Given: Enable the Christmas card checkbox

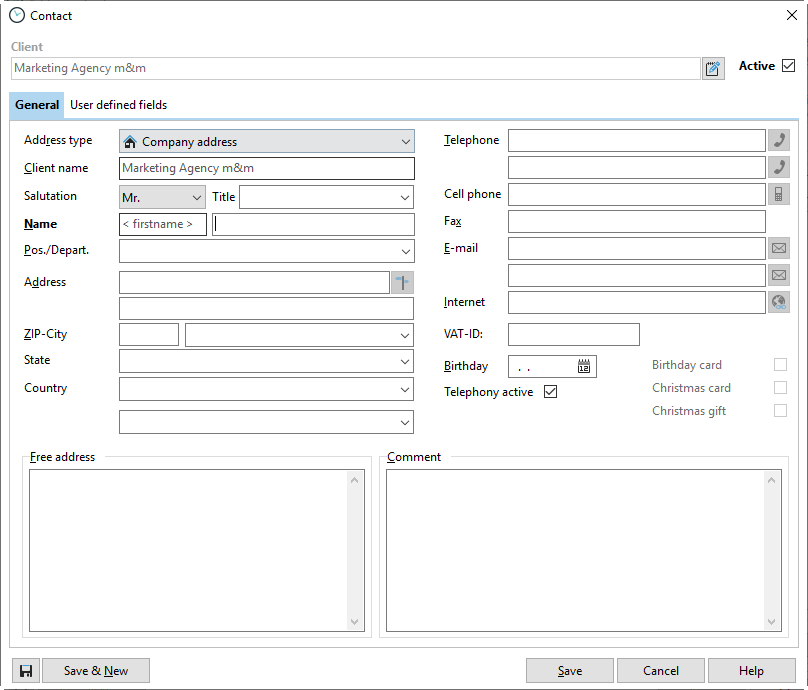Looking at the screenshot, I should pos(780,388).
